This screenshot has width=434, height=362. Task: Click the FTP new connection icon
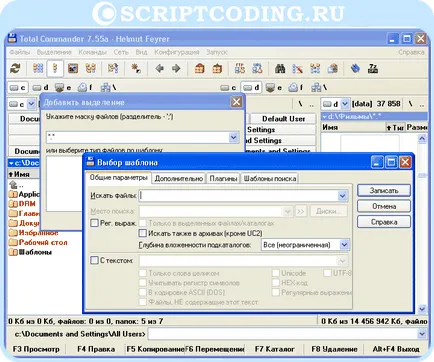click(257, 69)
